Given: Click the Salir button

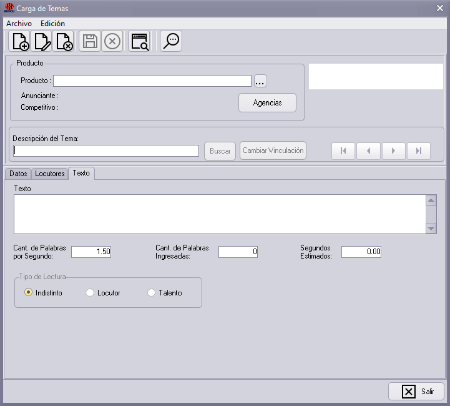Looking at the screenshot, I should 416,391.
